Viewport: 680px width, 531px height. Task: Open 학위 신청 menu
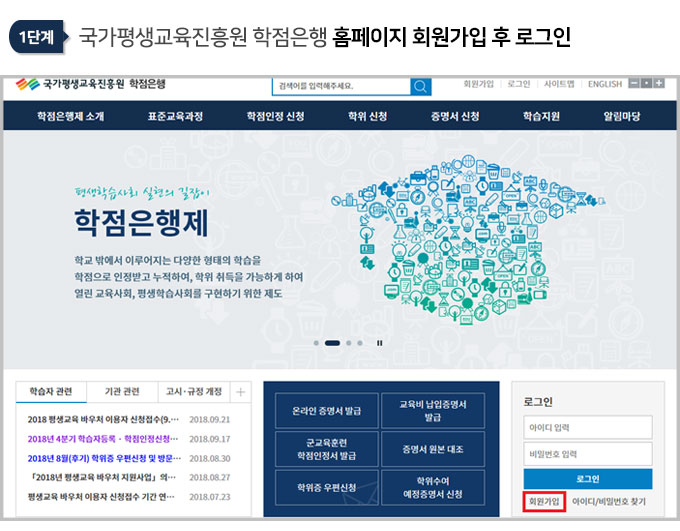pos(367,116)
